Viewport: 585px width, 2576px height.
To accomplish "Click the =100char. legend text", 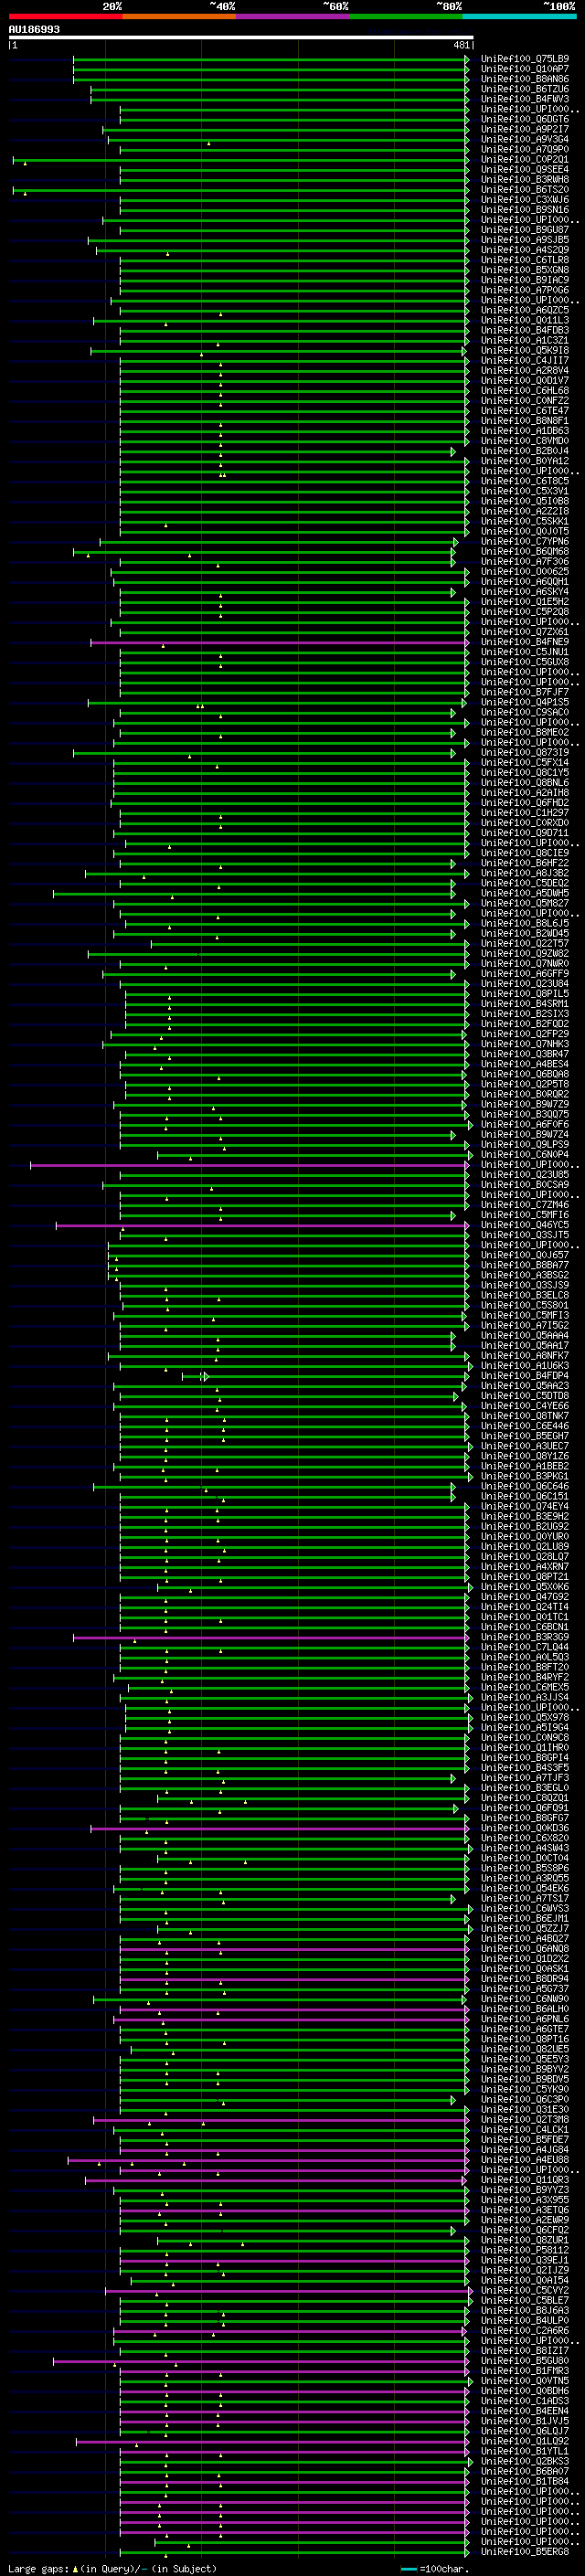I will click(x=445, y=2568).
